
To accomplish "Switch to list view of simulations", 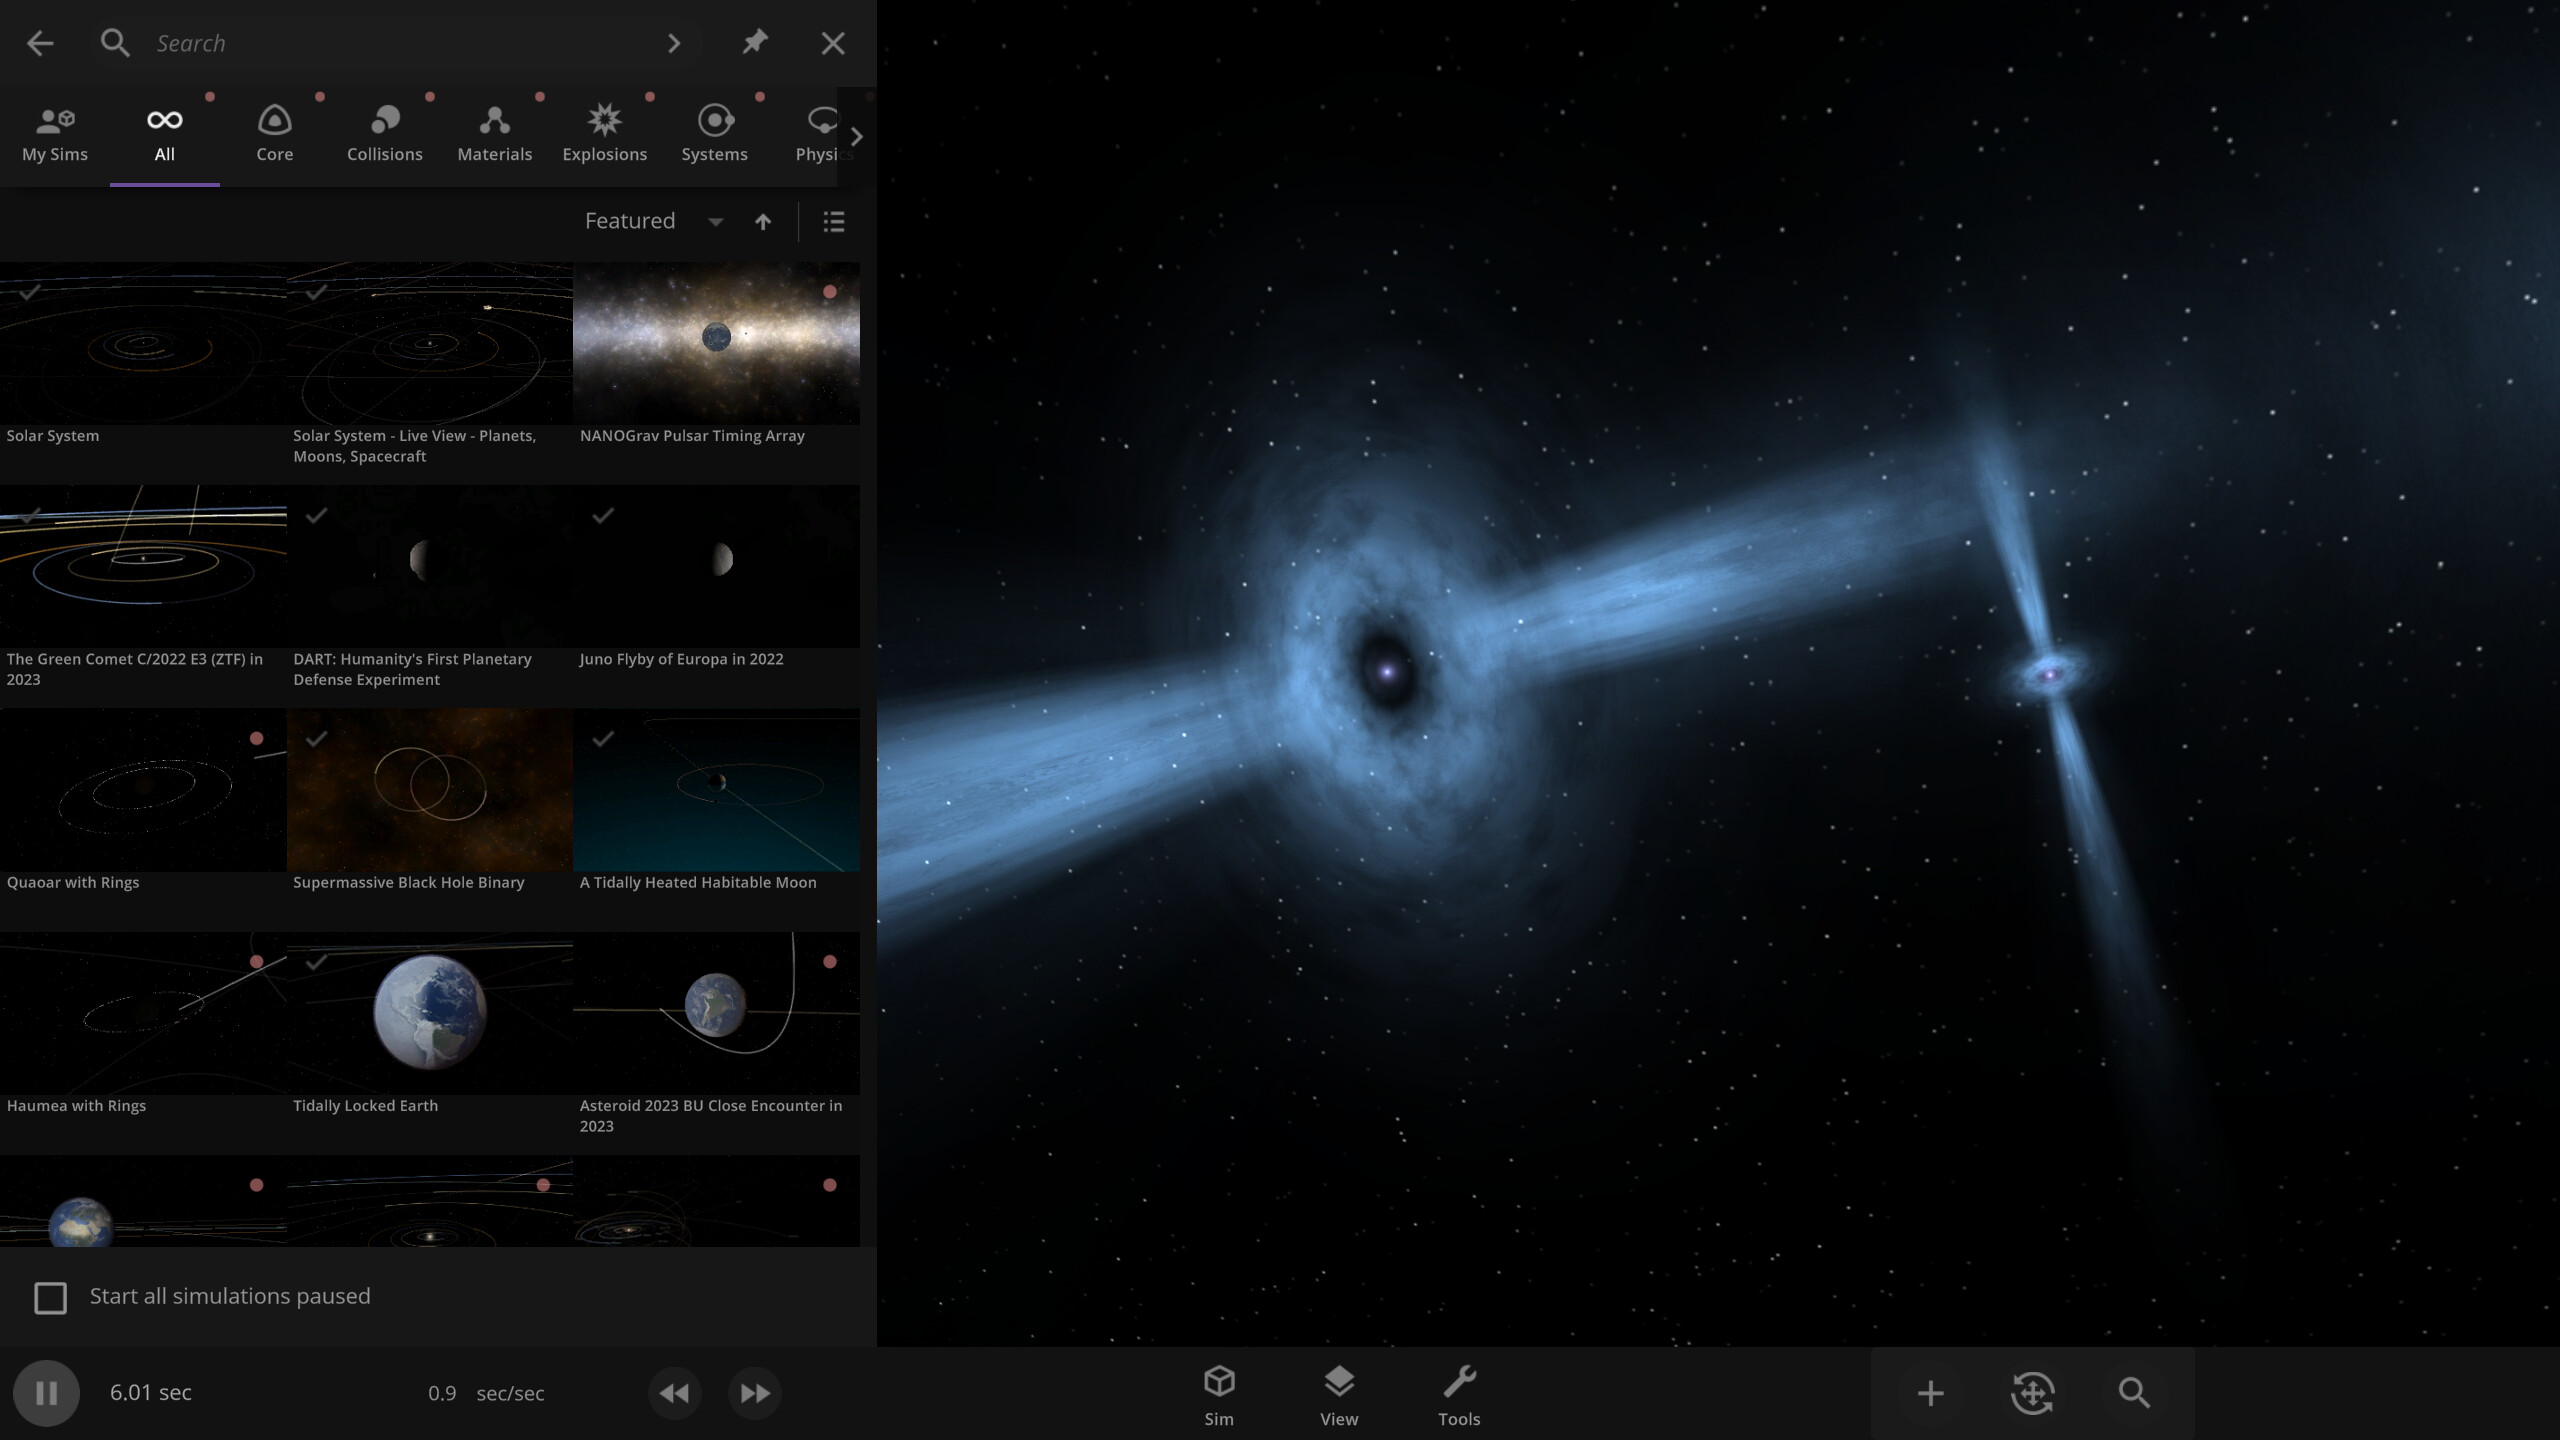I will pyautogui.click(x=834, y=221).
